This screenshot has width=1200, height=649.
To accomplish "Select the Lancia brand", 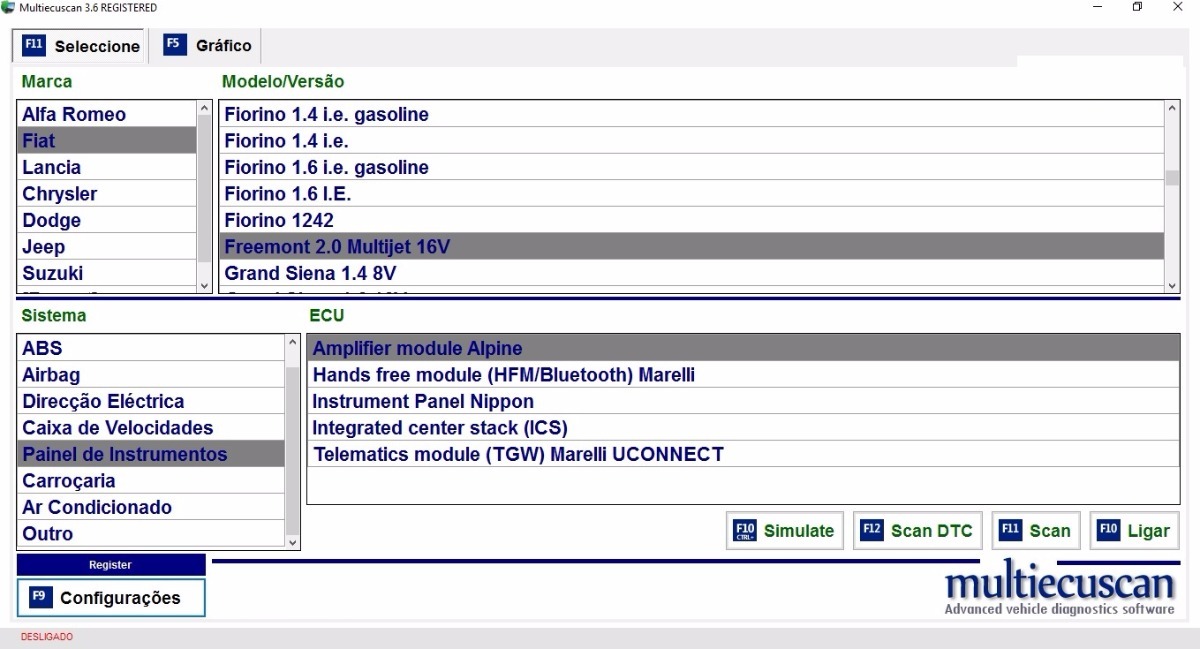I will pyautogui.click(x=106, y=167).
